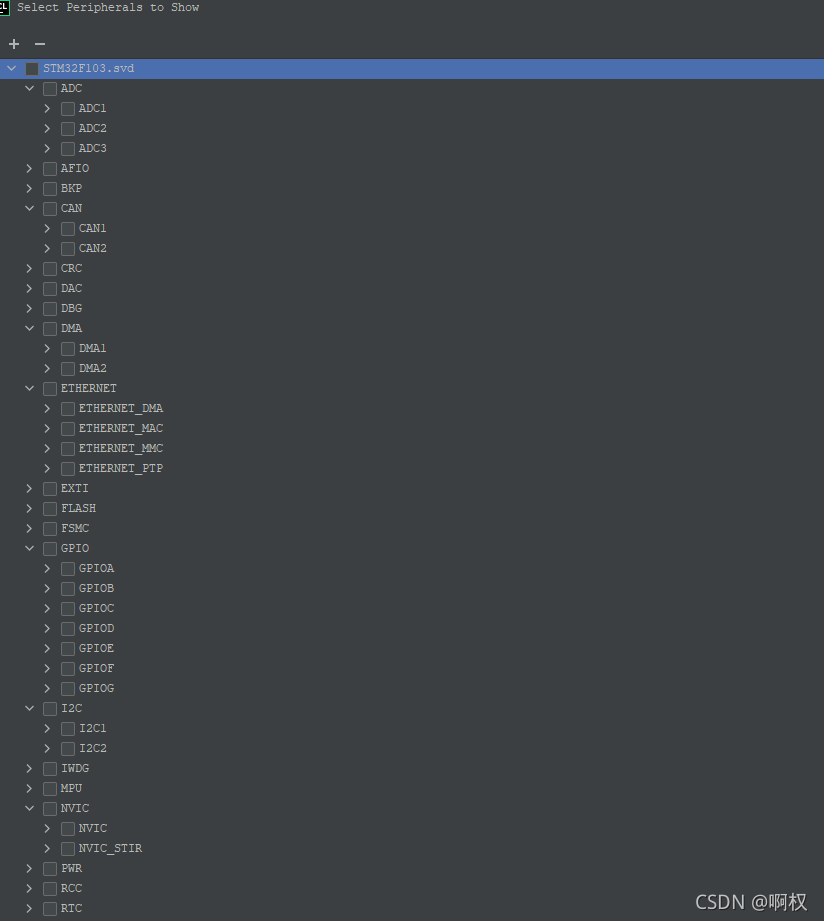Viewport: 824px width, 921px height.
Task: Expand the CRC node
Action: (x=29, y=268)
